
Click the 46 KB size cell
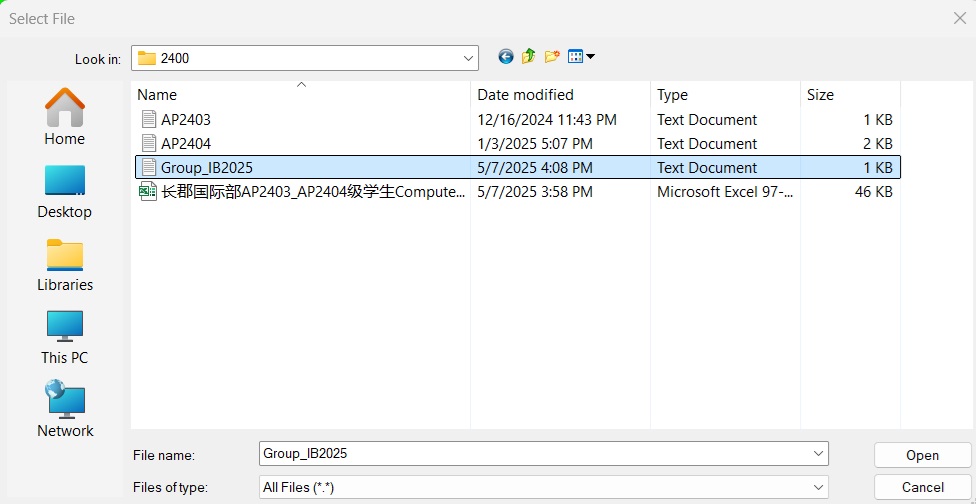[x=874, y=192]
